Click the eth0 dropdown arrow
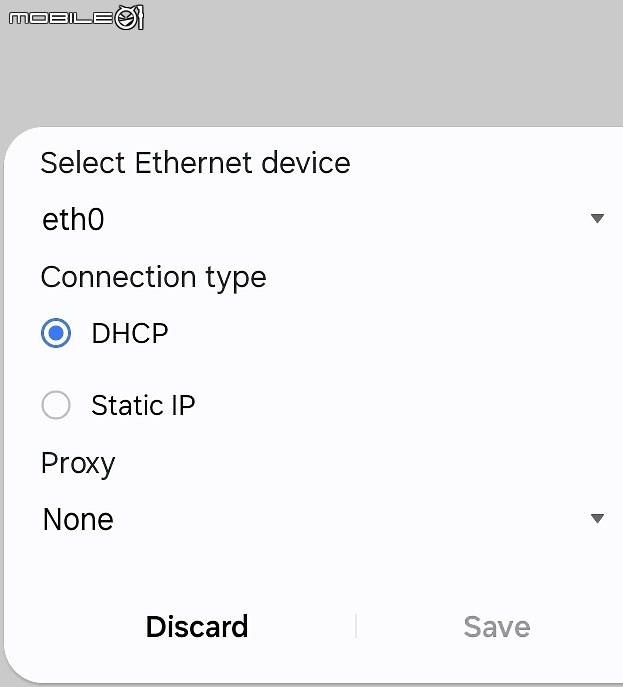Image resolution: width=623 pixels, height=687 pixels. click(x=597, y=218)
